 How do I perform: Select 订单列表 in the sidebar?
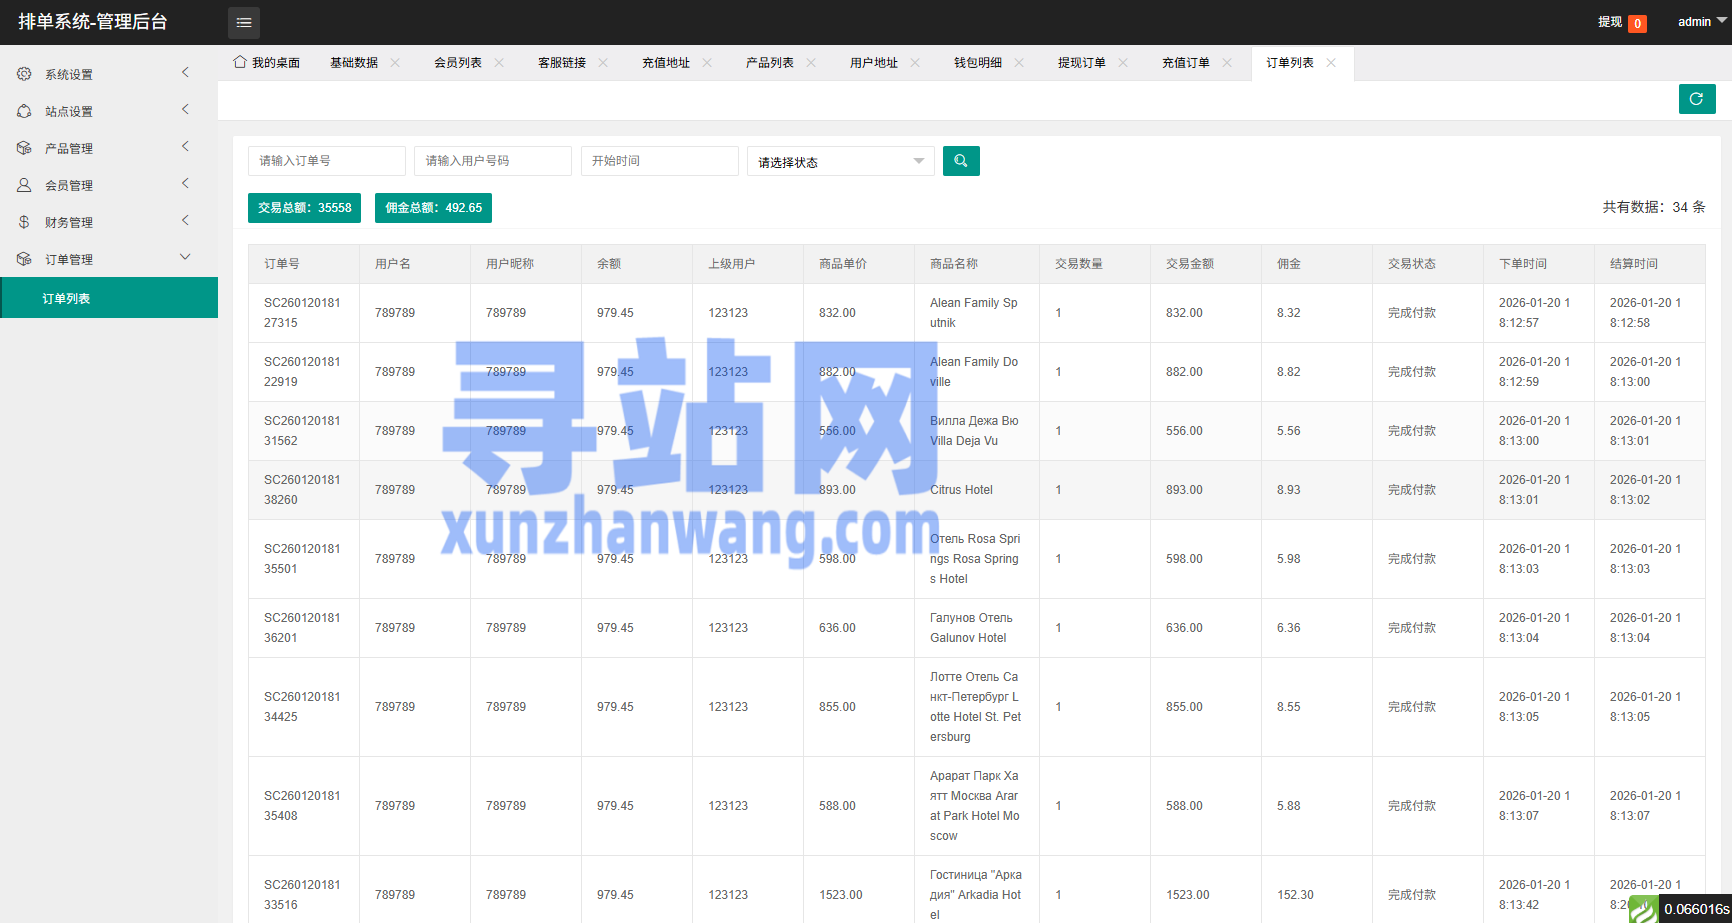pos(67,298)
